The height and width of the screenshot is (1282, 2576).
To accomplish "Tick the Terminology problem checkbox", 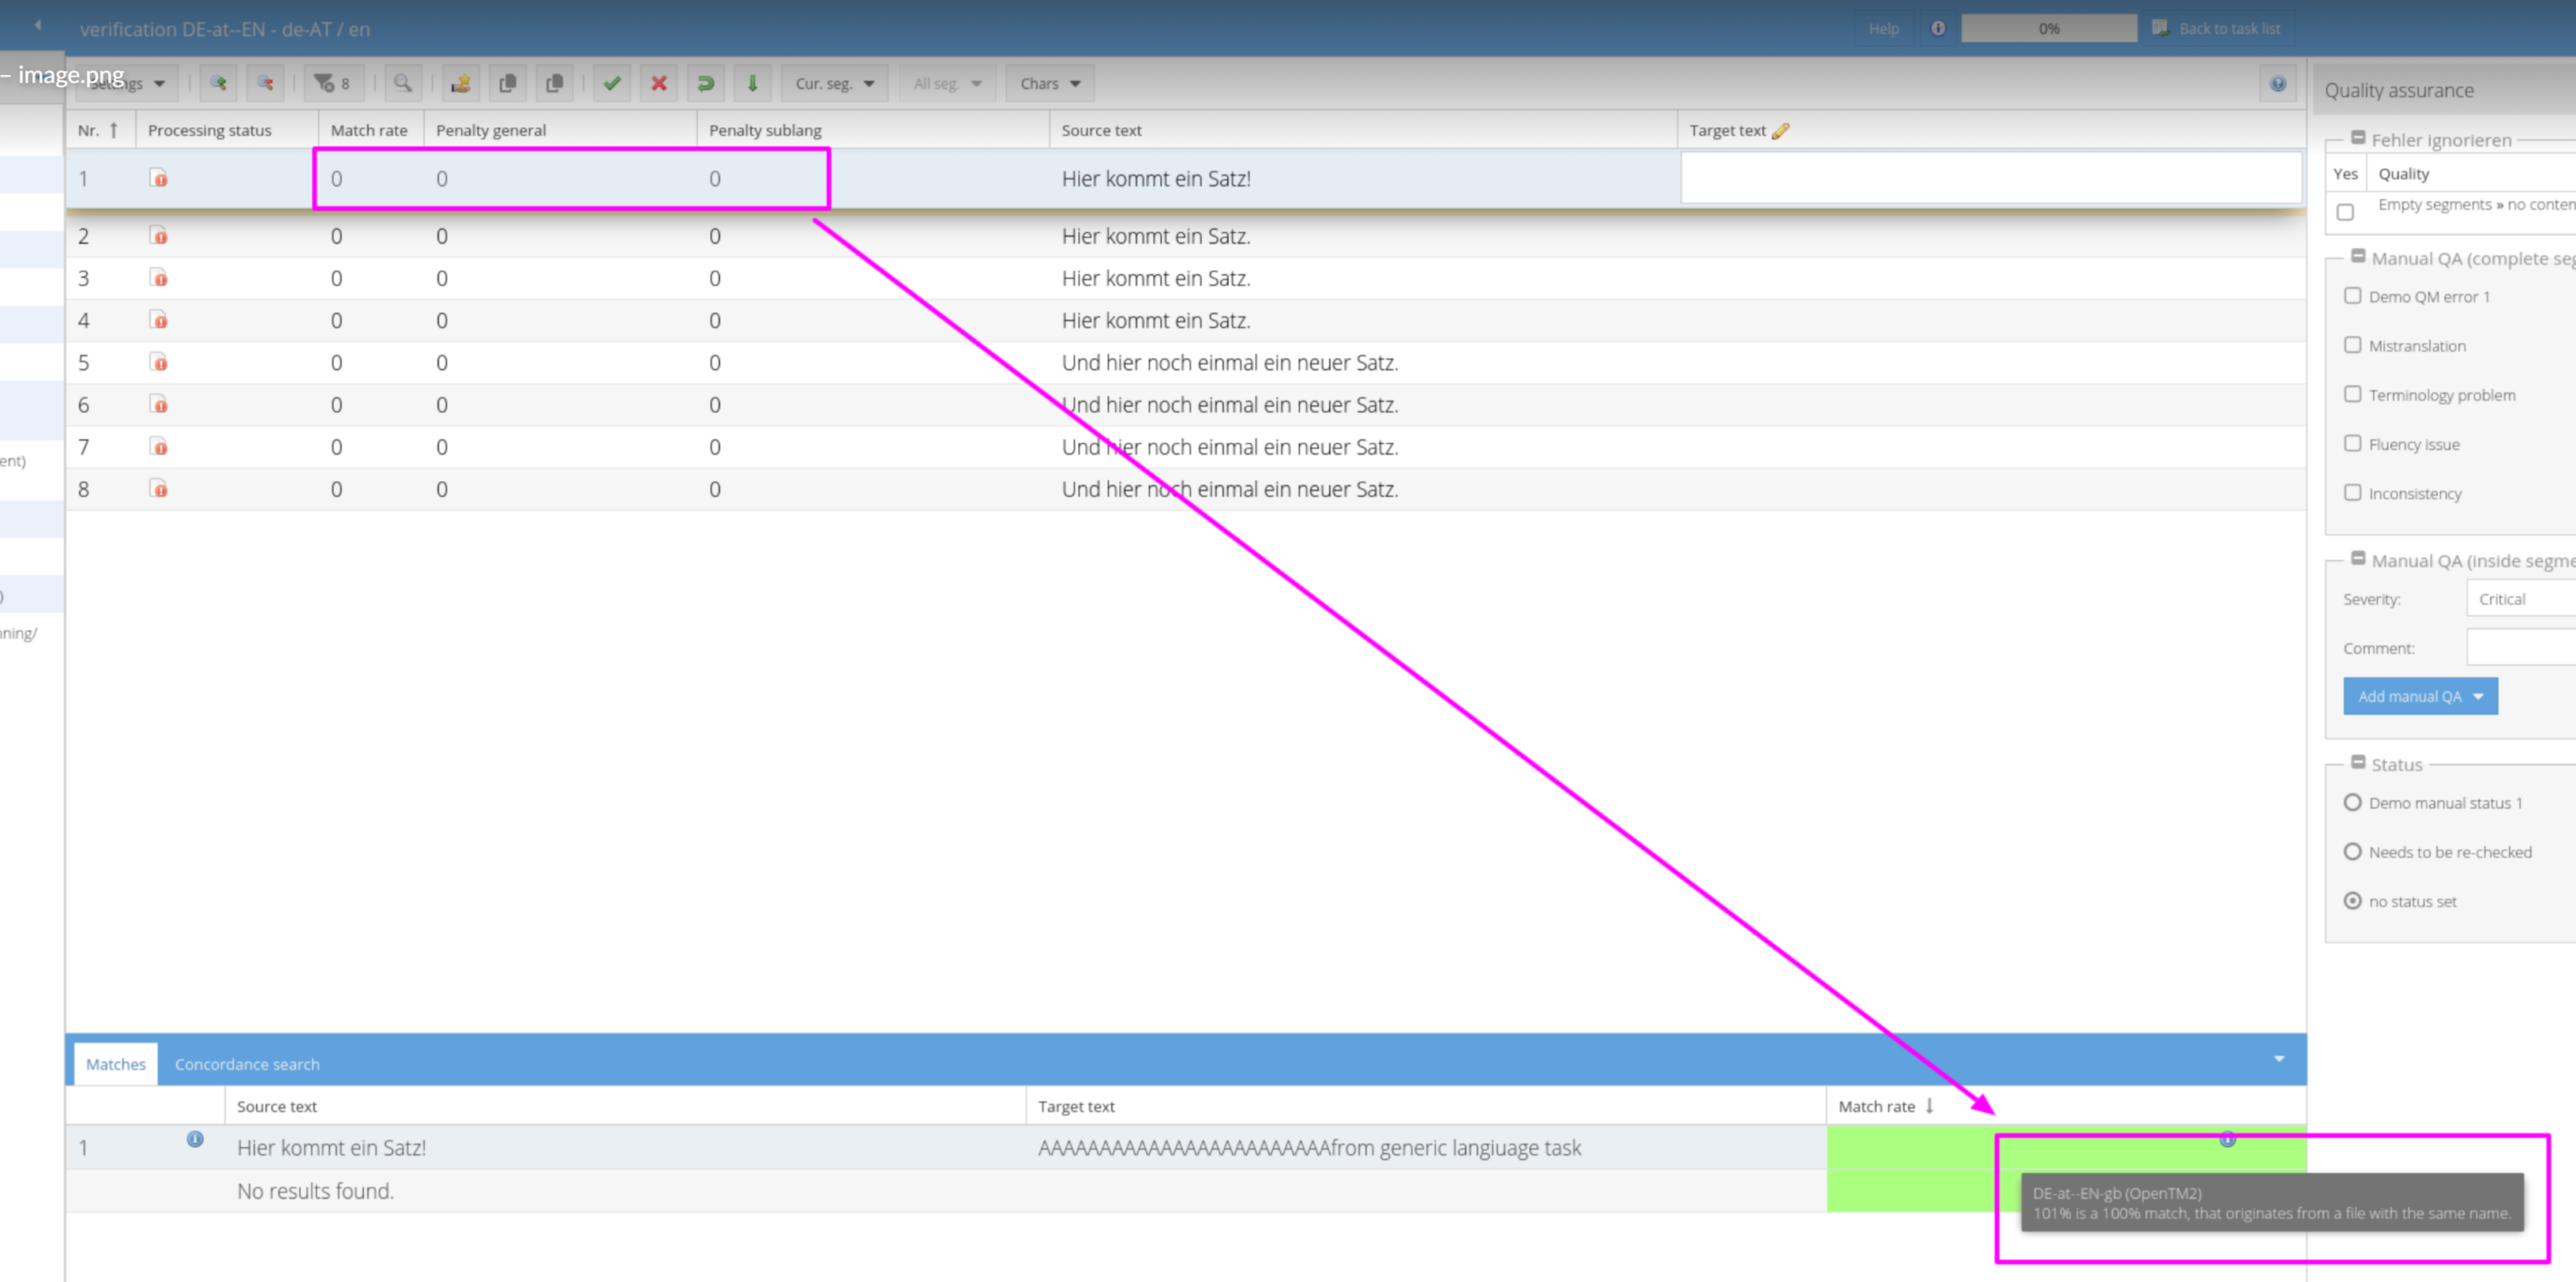I will point(2353,394).
